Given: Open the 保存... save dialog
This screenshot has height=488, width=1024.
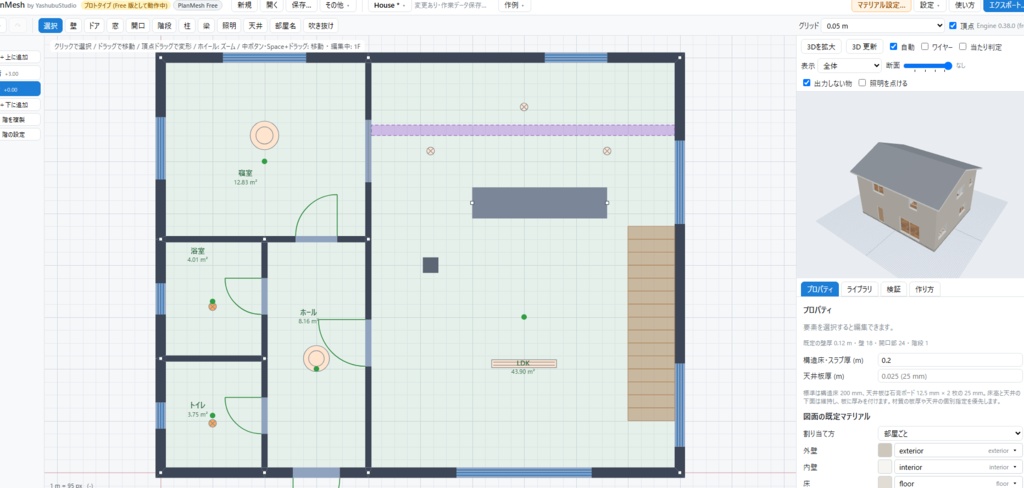Looking at the screenshot, I should [302, 5].
